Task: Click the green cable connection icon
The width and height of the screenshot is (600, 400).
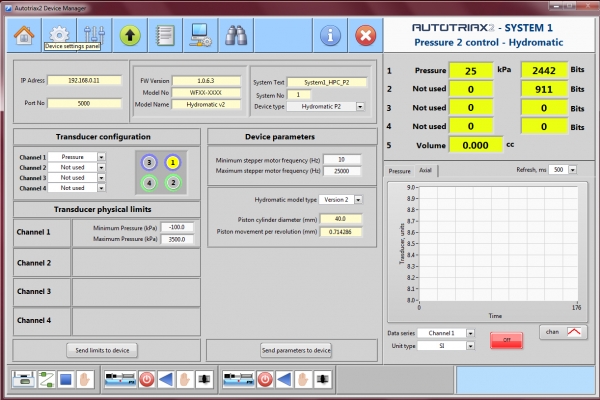Action: 47,379
